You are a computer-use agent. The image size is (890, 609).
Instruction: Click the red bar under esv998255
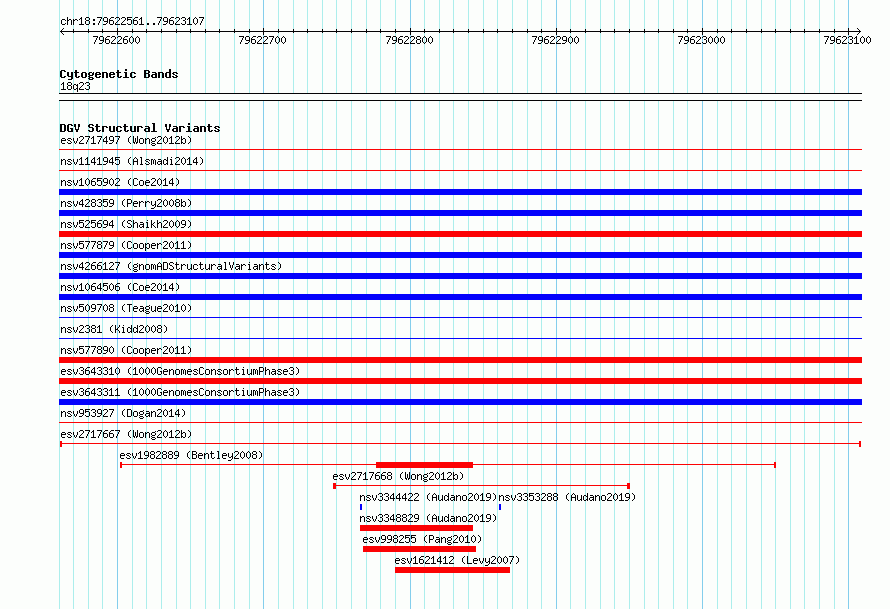[419, 549]
